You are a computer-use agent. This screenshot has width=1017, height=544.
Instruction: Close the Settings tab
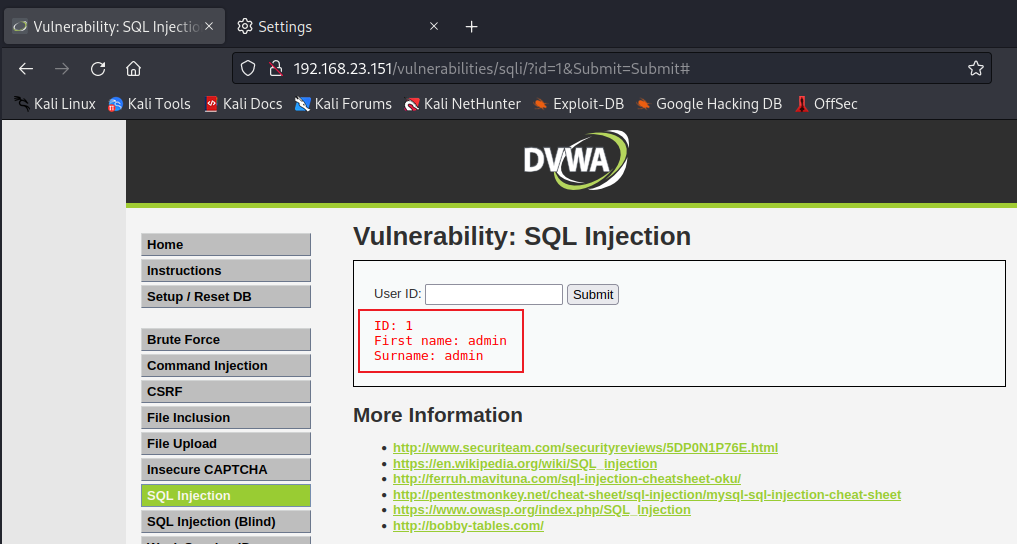tap(433, 27)
